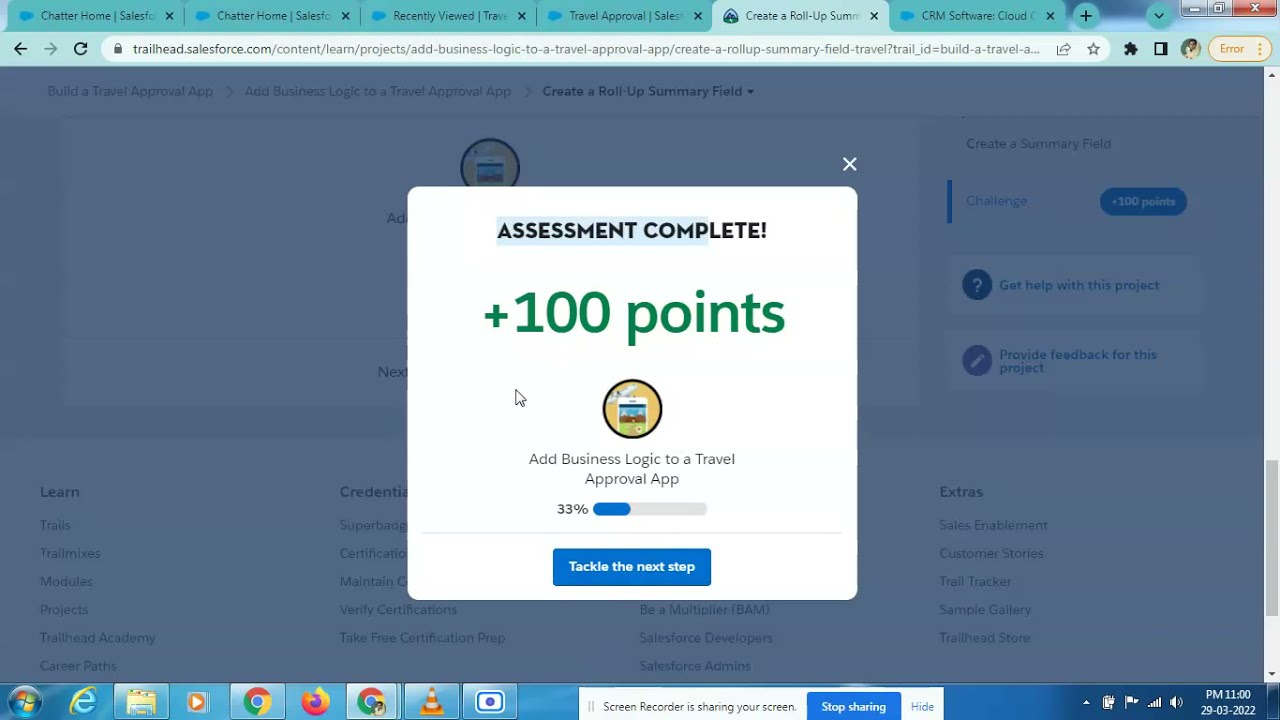Go back in browser history

click(x=21, y=49)
